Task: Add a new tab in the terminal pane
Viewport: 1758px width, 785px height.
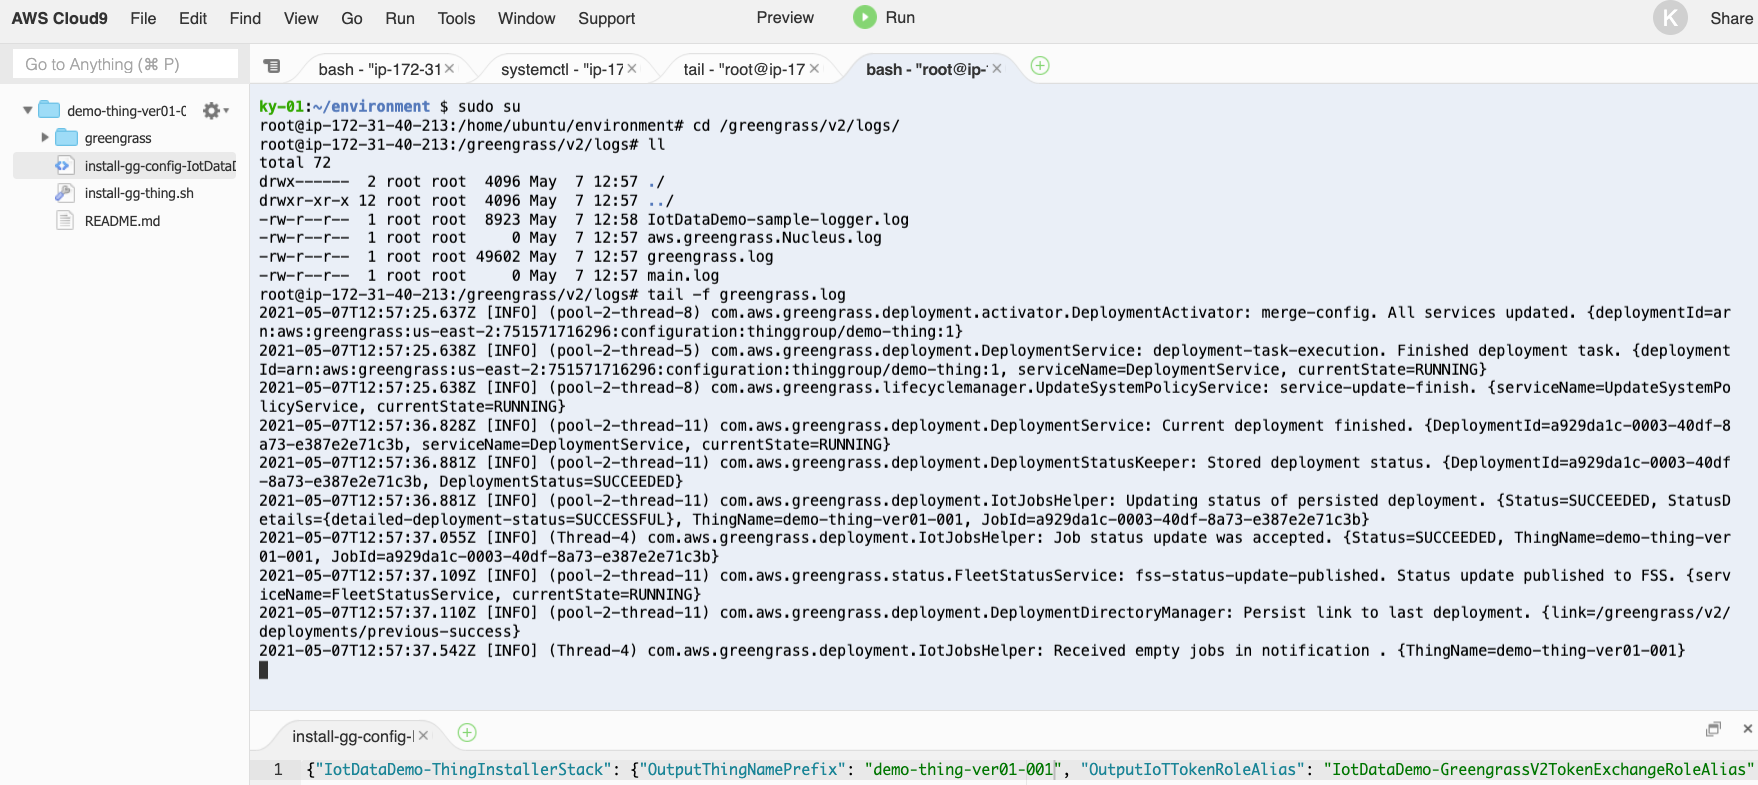Action: tap(1040, 66)
